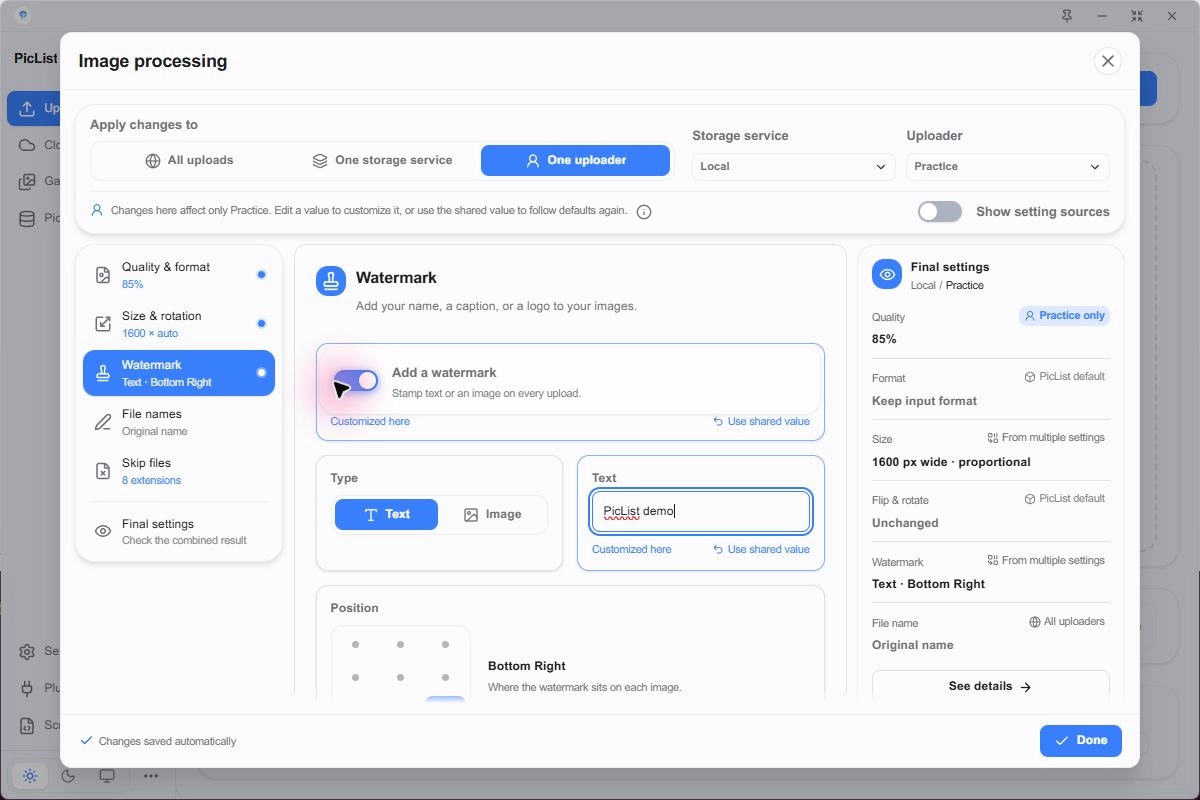Click the database icon in PicList's sidebar
Viewport: 1200px width, 800px height.
point(27,218)
